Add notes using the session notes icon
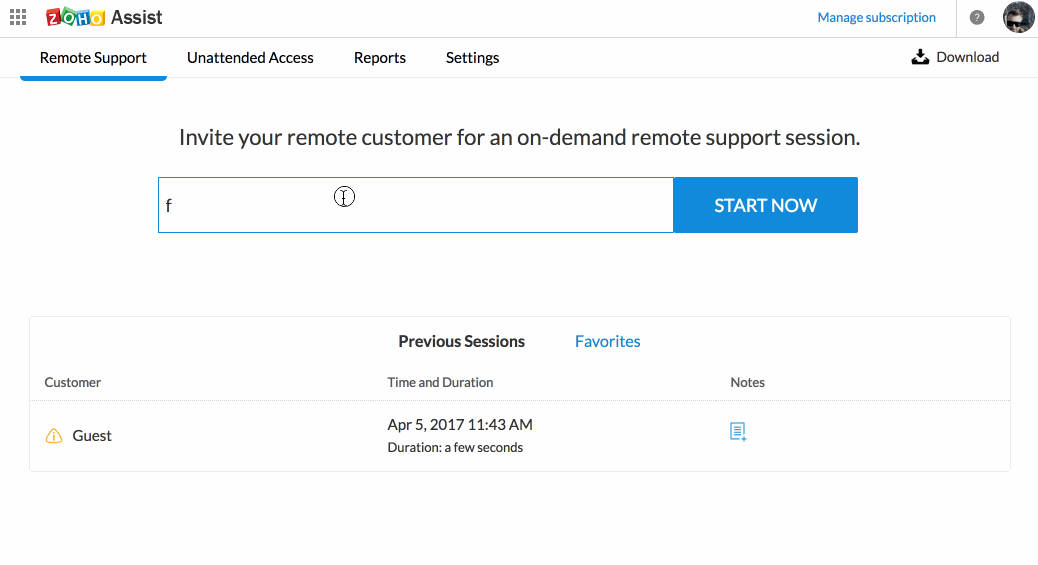 738,432
